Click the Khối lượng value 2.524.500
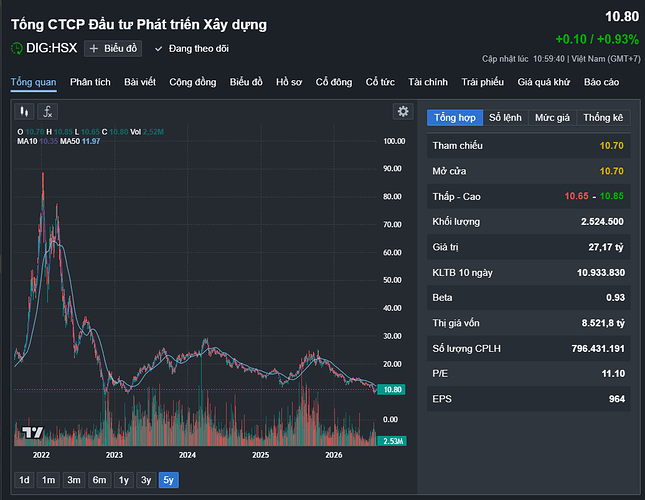The height and width of the screenshot is (500, 645). pos(602,222)
